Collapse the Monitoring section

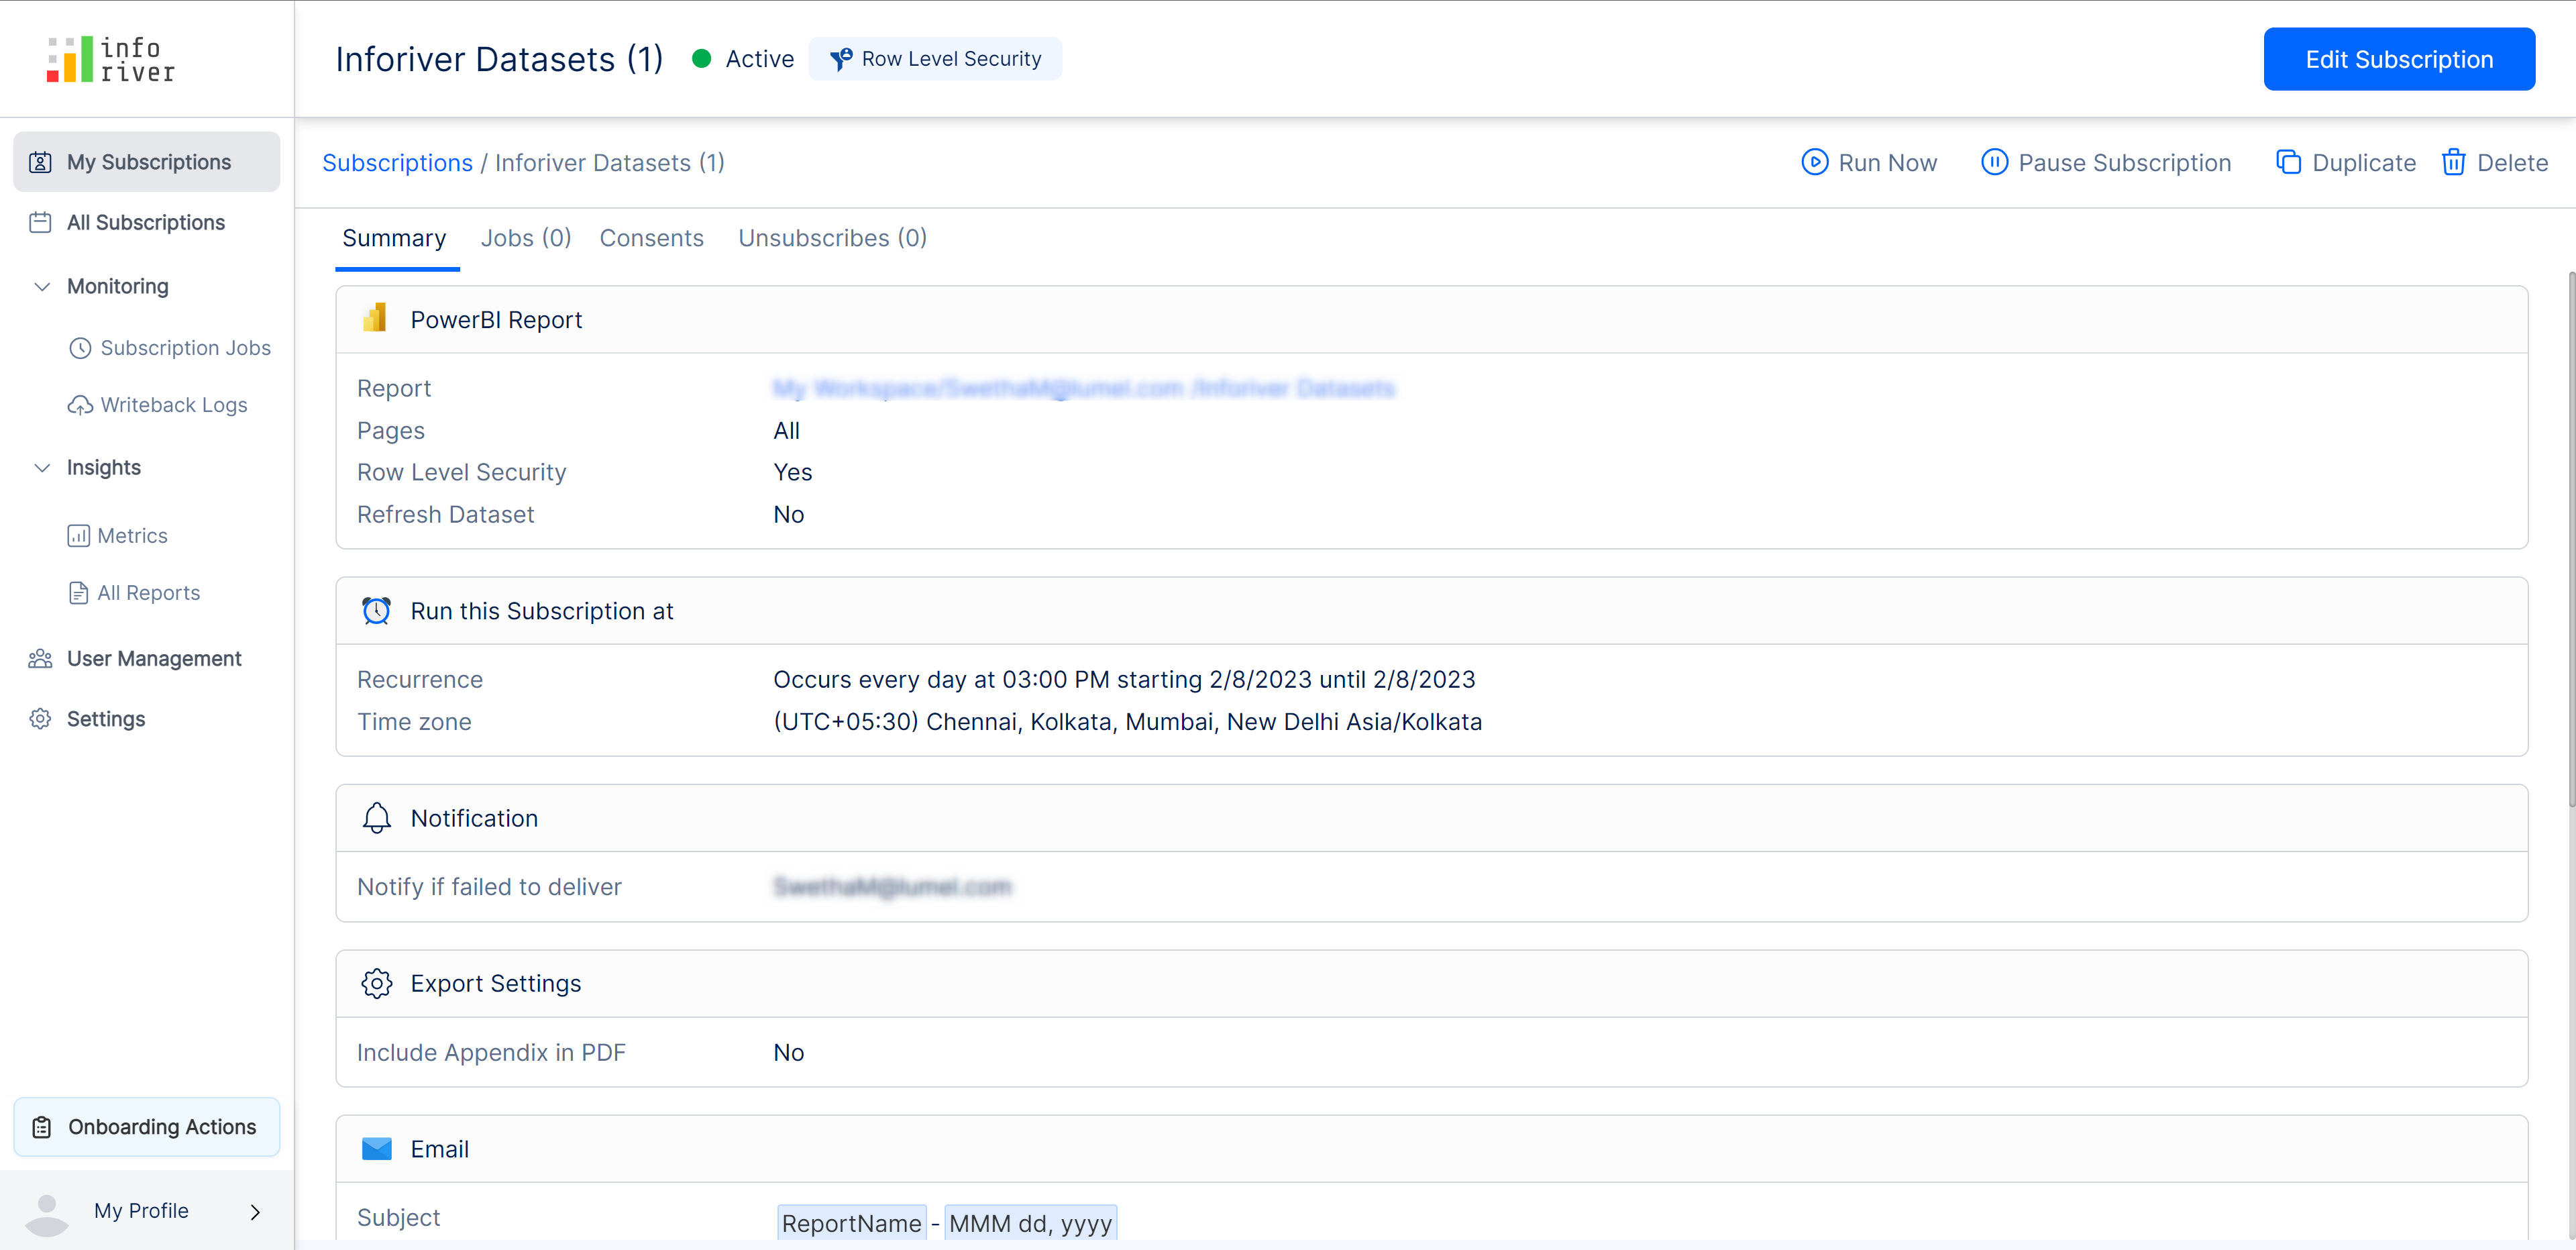(x=42, y=287)
